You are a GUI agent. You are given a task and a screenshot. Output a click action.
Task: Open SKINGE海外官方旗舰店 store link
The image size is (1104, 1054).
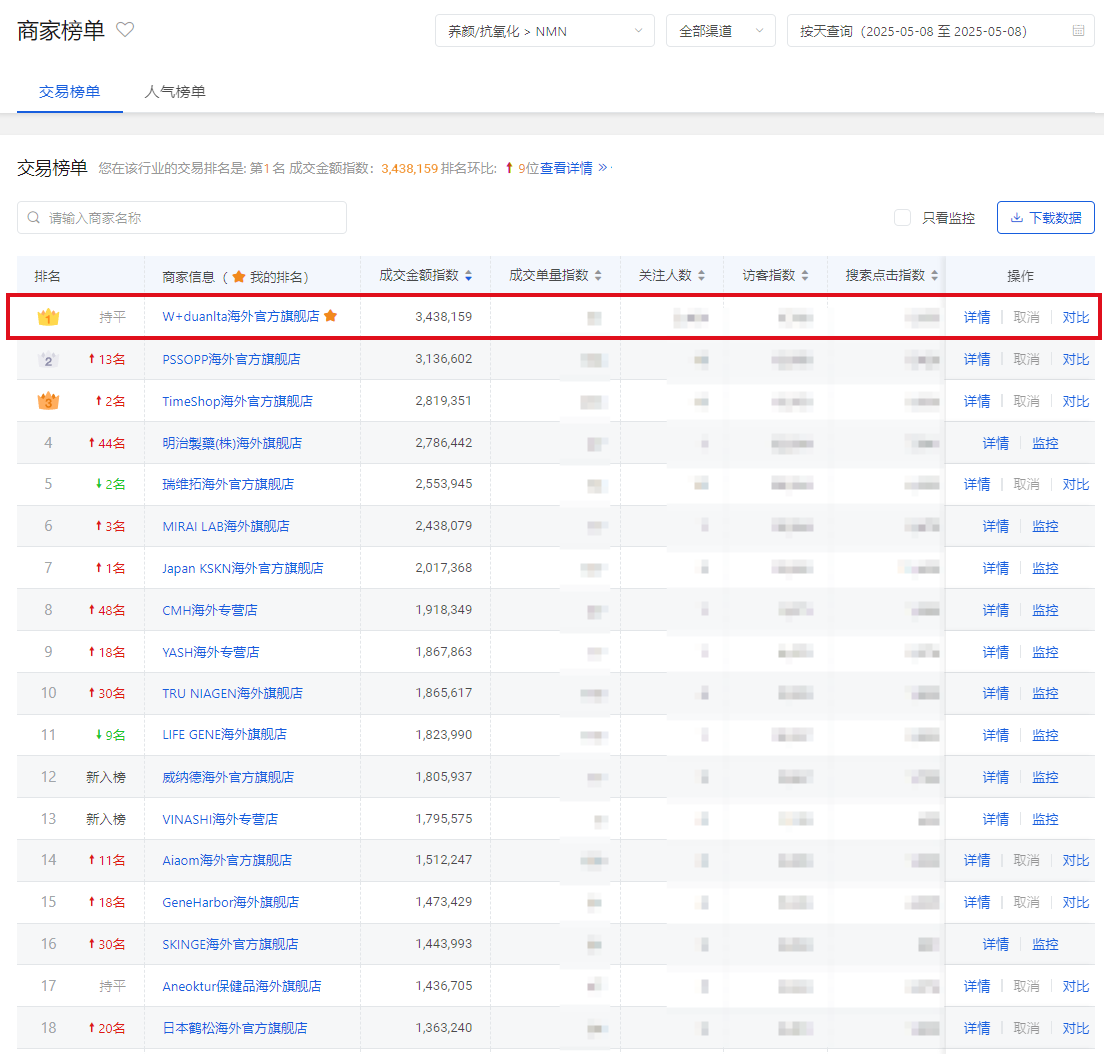(230, 944)
